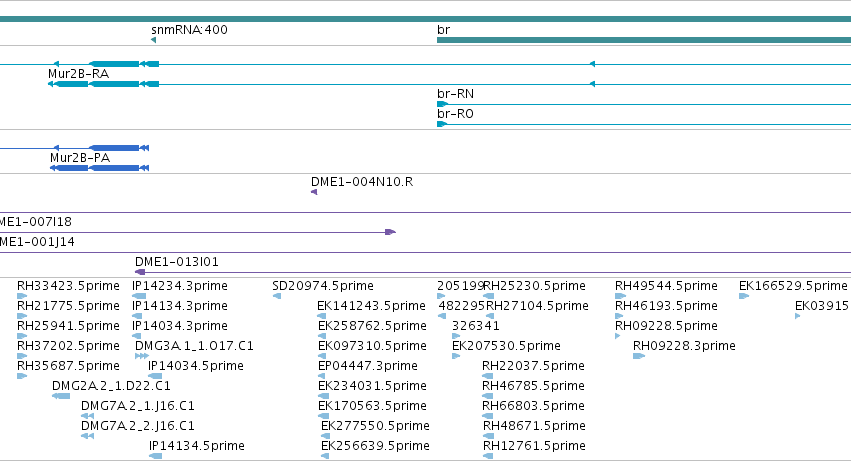Select the RH33423.5prime EST glyph
The width and height of the screenshot is (851, 461).
(x=22, y=296)
